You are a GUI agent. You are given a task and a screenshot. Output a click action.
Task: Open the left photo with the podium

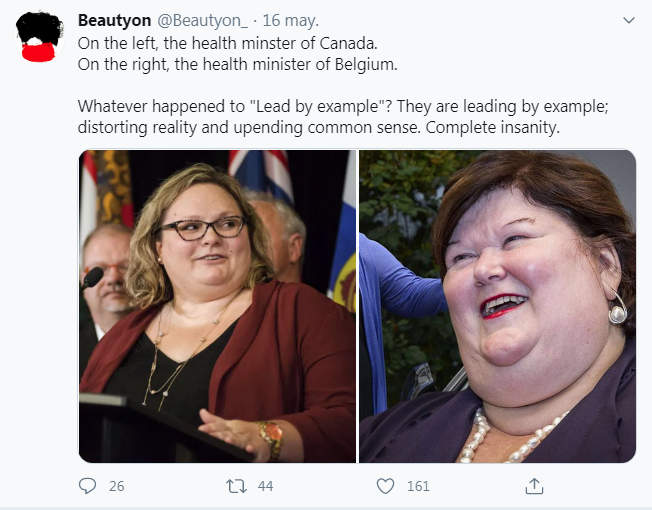[x=217, y=306]
